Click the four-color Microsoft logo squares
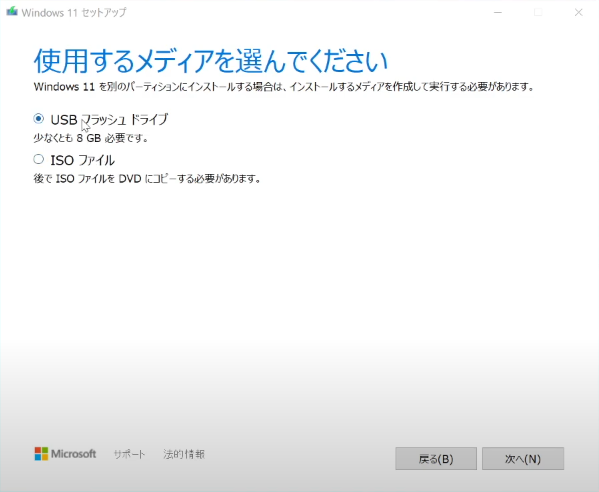599x492 pixels. pyautogui.click(x=41, y=454)
